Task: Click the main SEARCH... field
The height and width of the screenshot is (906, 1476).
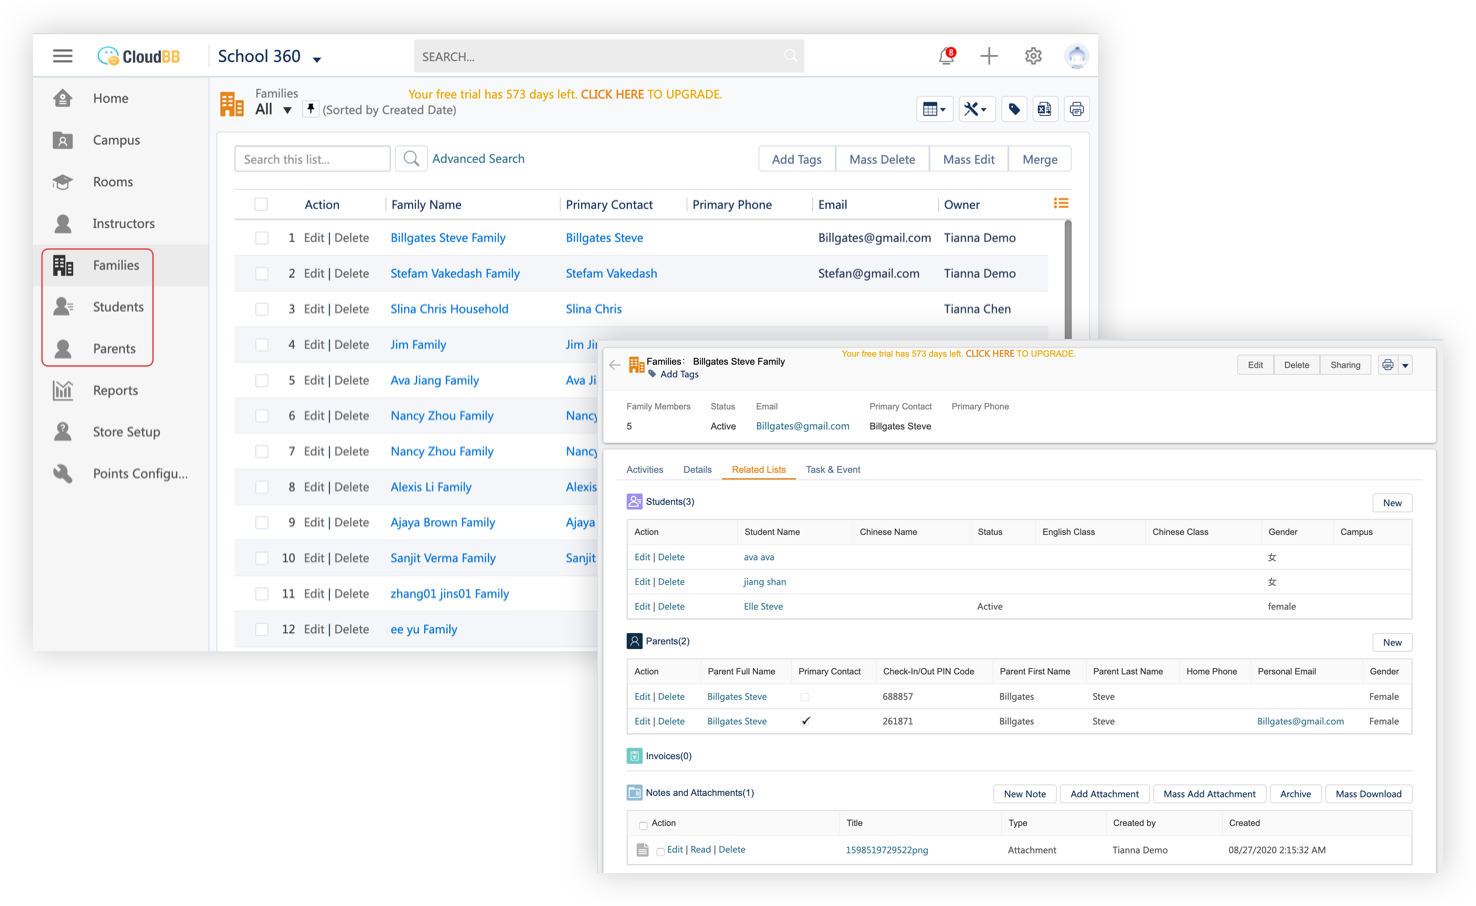Action: (609, 56)
